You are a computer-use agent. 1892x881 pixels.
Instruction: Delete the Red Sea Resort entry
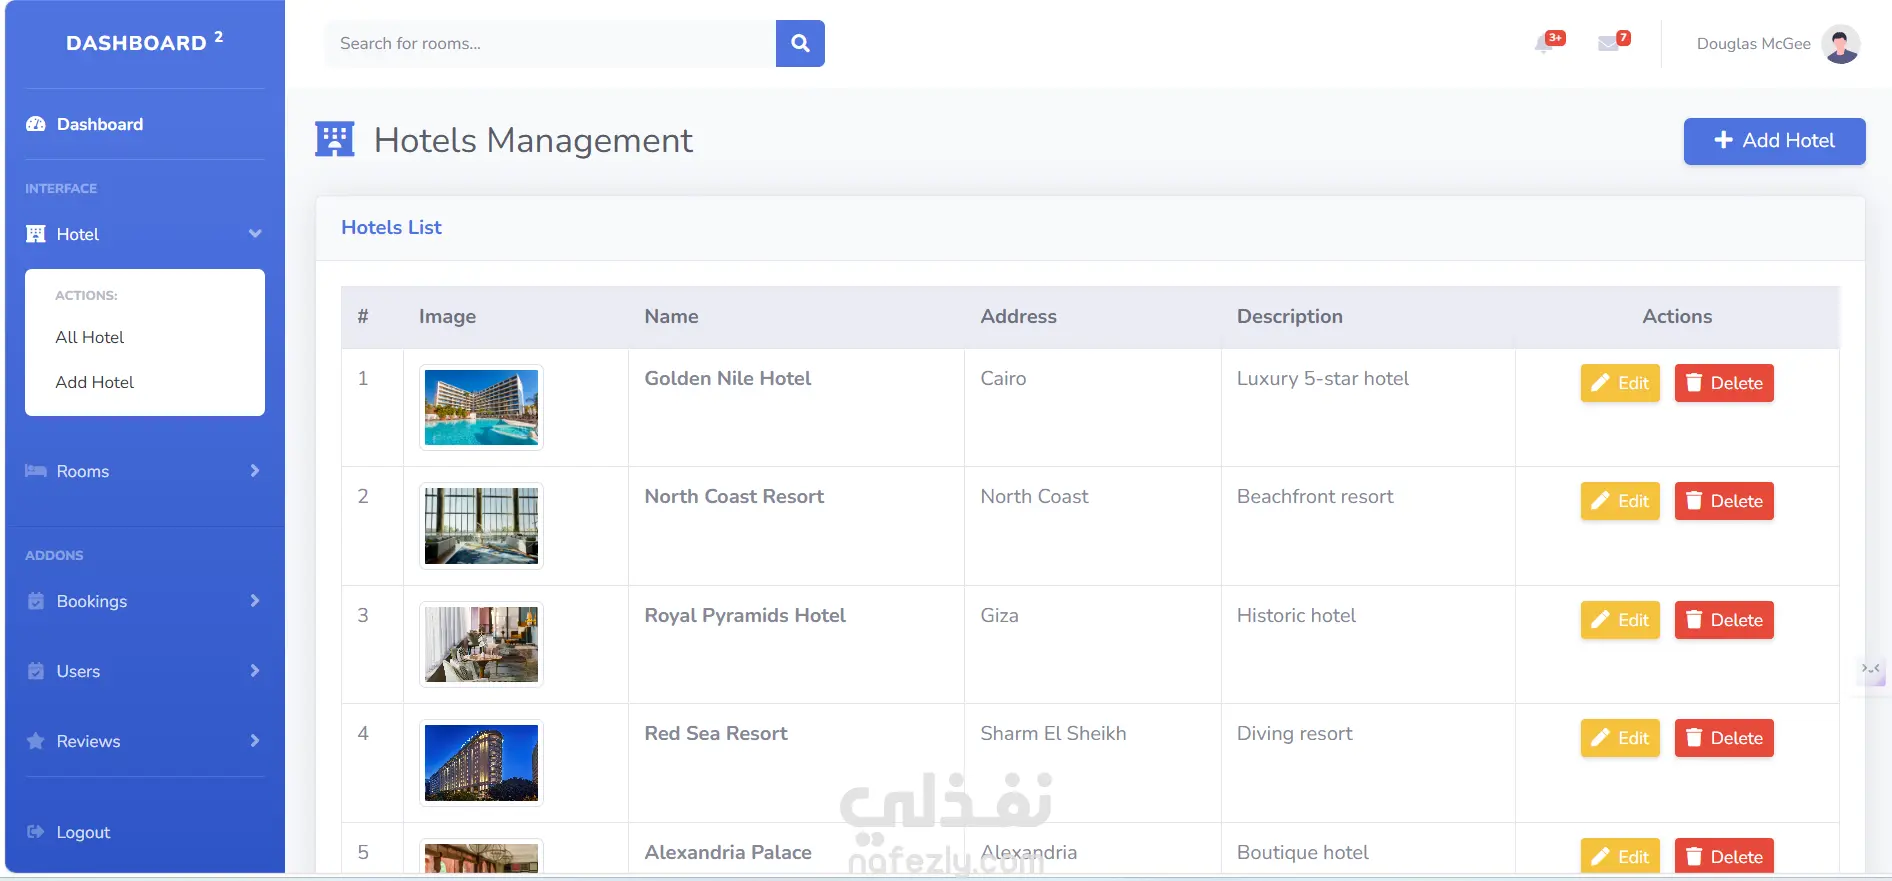(1724, 738)
